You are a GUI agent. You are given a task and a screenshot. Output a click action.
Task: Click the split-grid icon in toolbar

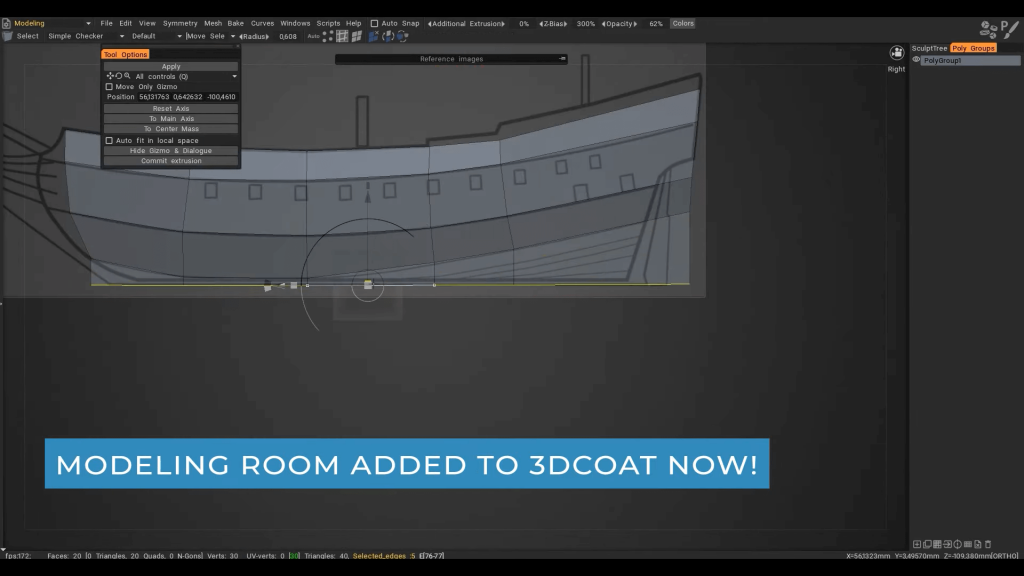[357, 37]
